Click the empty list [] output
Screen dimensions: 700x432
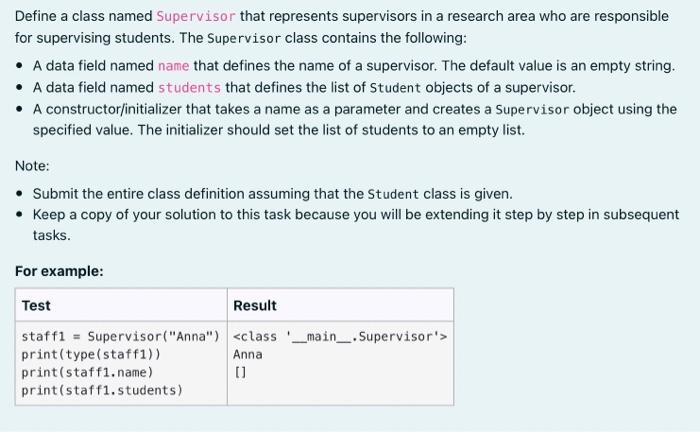click(x=240, y=372)
